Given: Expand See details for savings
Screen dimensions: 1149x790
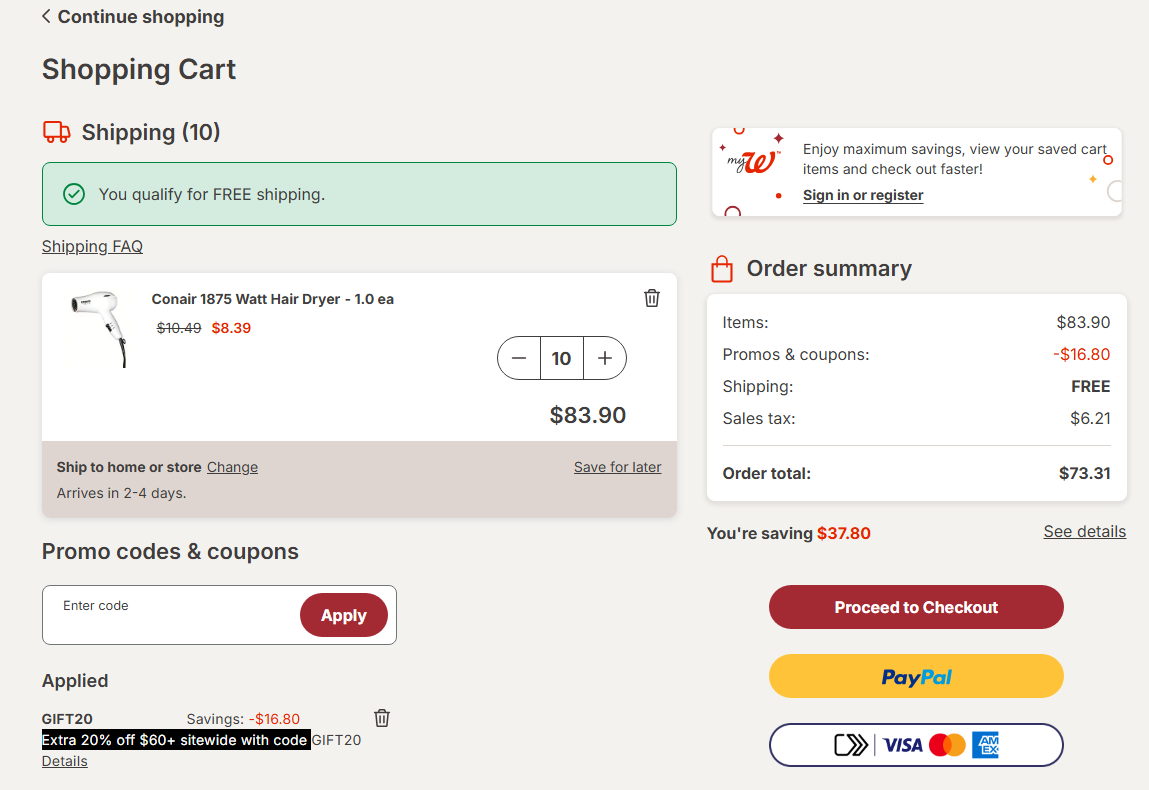Looking at the screenshot, I should (x=1085, y=531).
